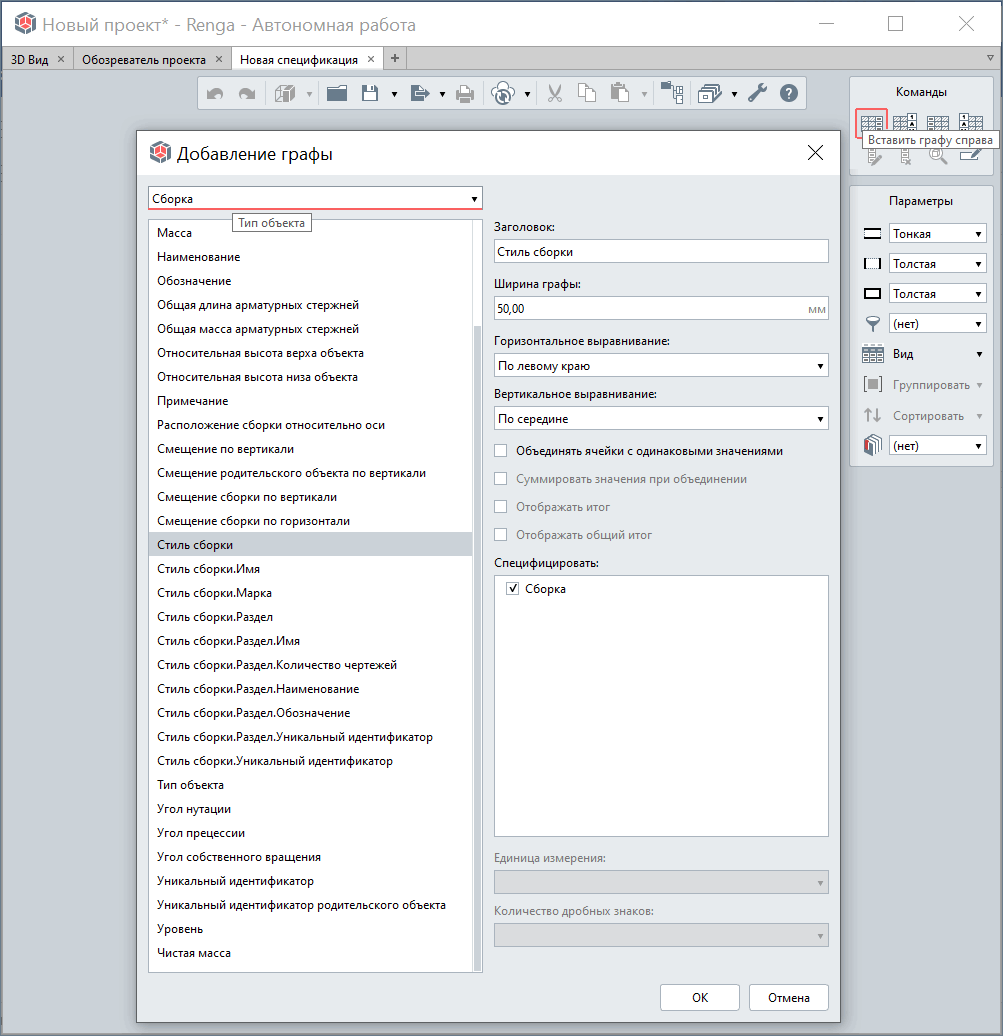Click the funnel filter icon in Параметры
The image size is (1003, 1036).
pyautogui.click(x=873, y=324)
